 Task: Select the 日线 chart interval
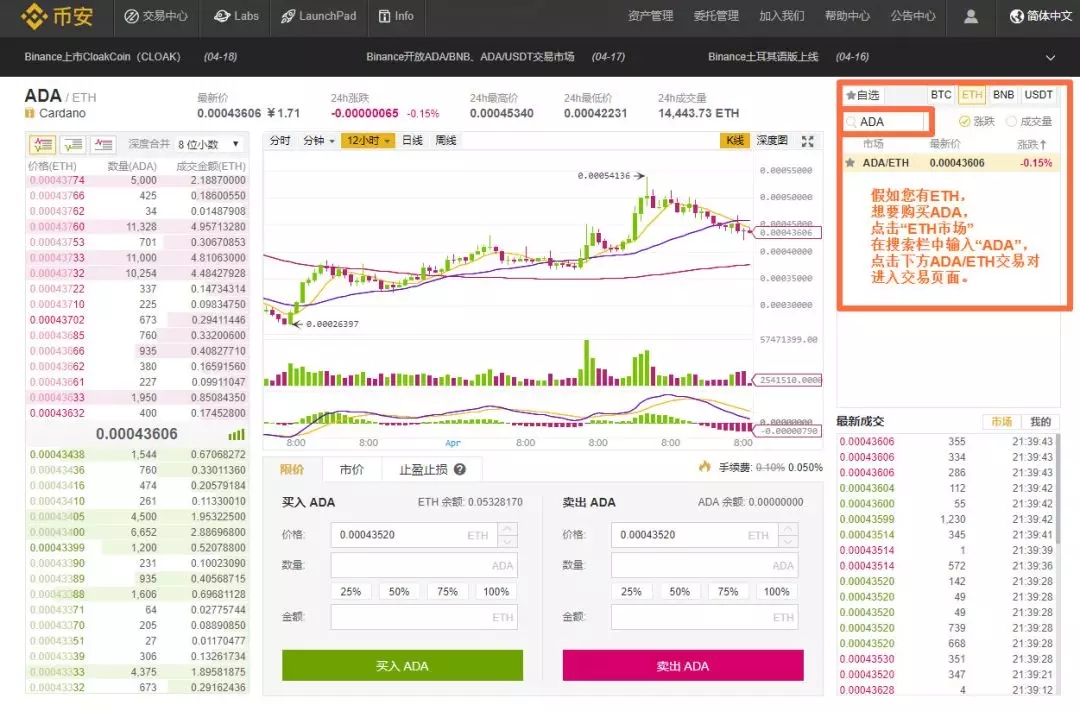pos(412,141)
